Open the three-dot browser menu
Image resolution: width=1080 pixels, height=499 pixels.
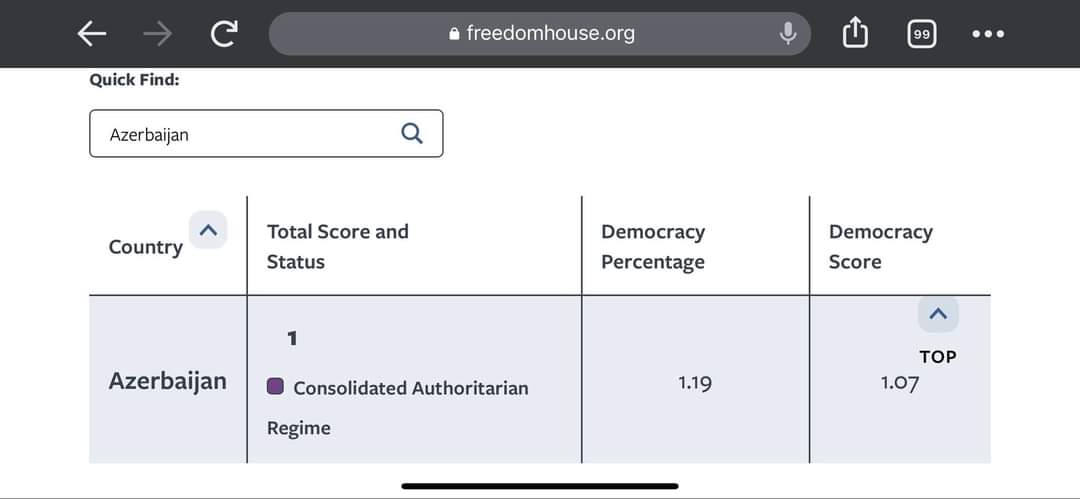click(988, 34)
